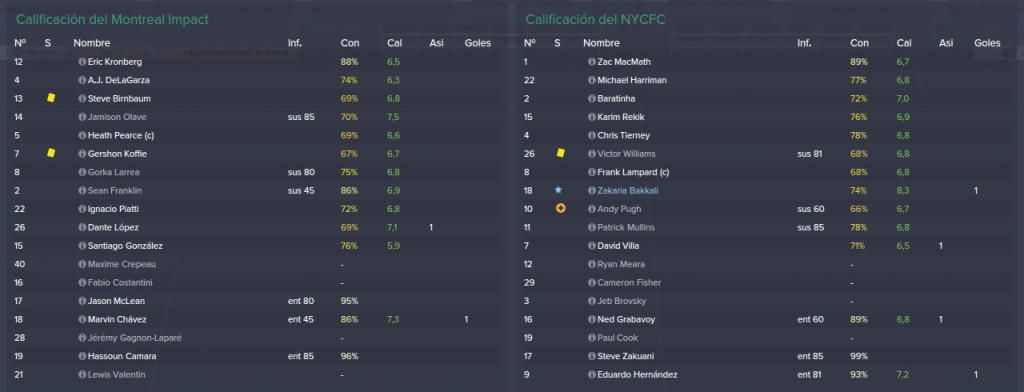
Task: Open the info icon next to Frank Lampard
Action: (x=591, y=172)
